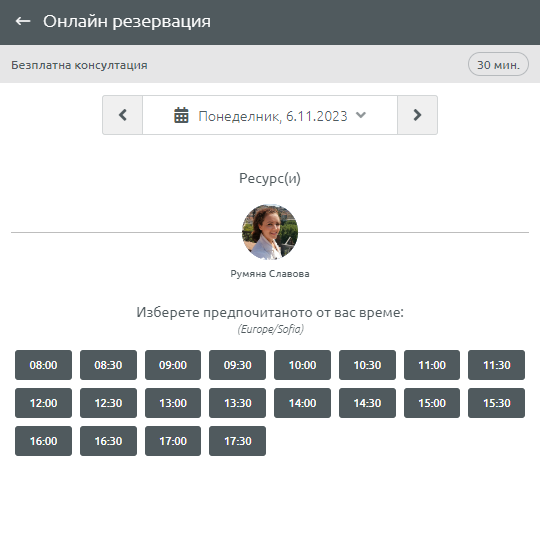This screenshot has height=540, width=540.
Task: Click the calendar icon beside the date
Action: tap(181, 115)
